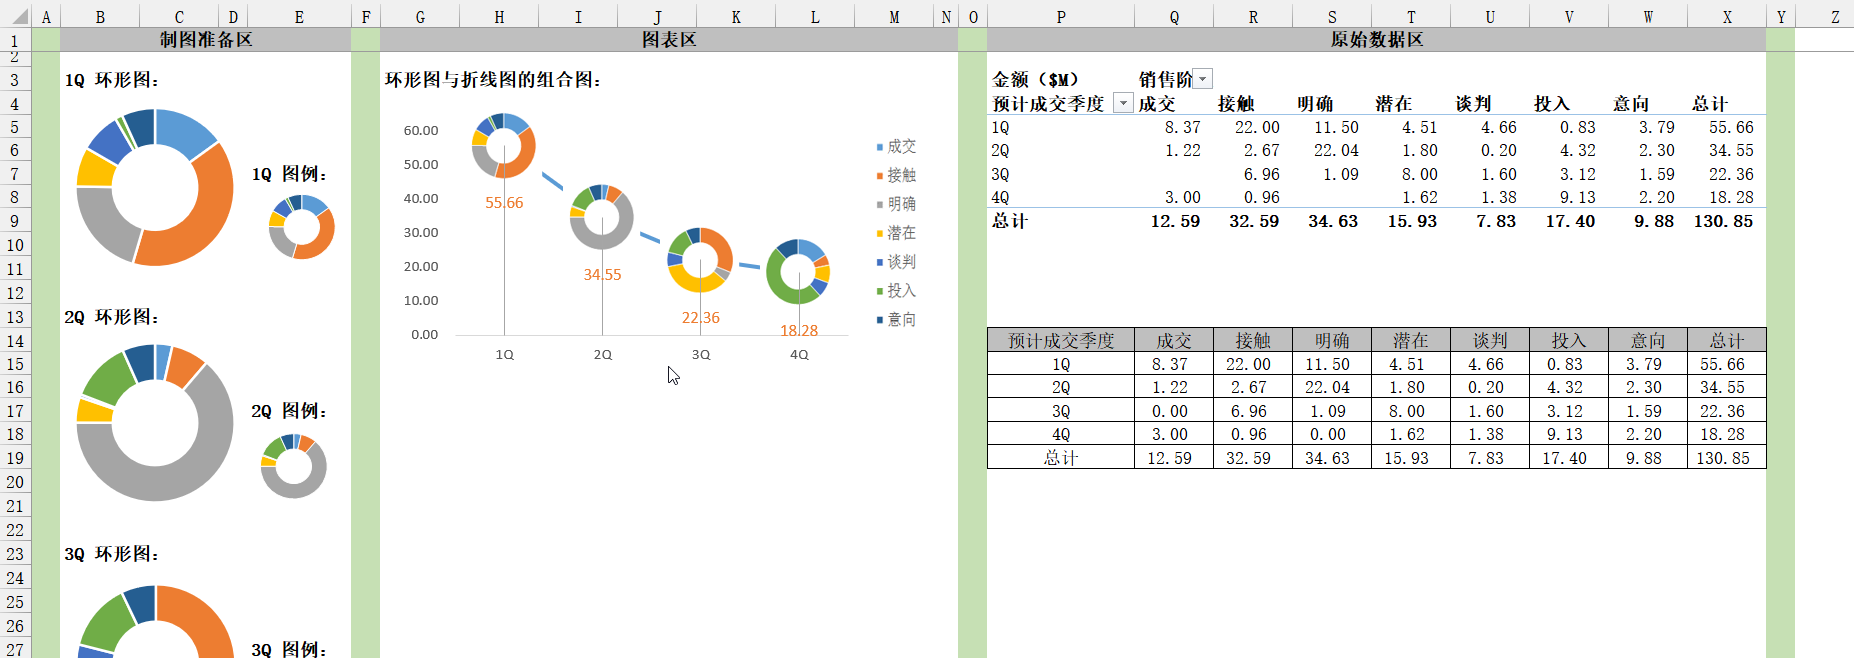Select the 4Q donut in the combo chart

798,272
